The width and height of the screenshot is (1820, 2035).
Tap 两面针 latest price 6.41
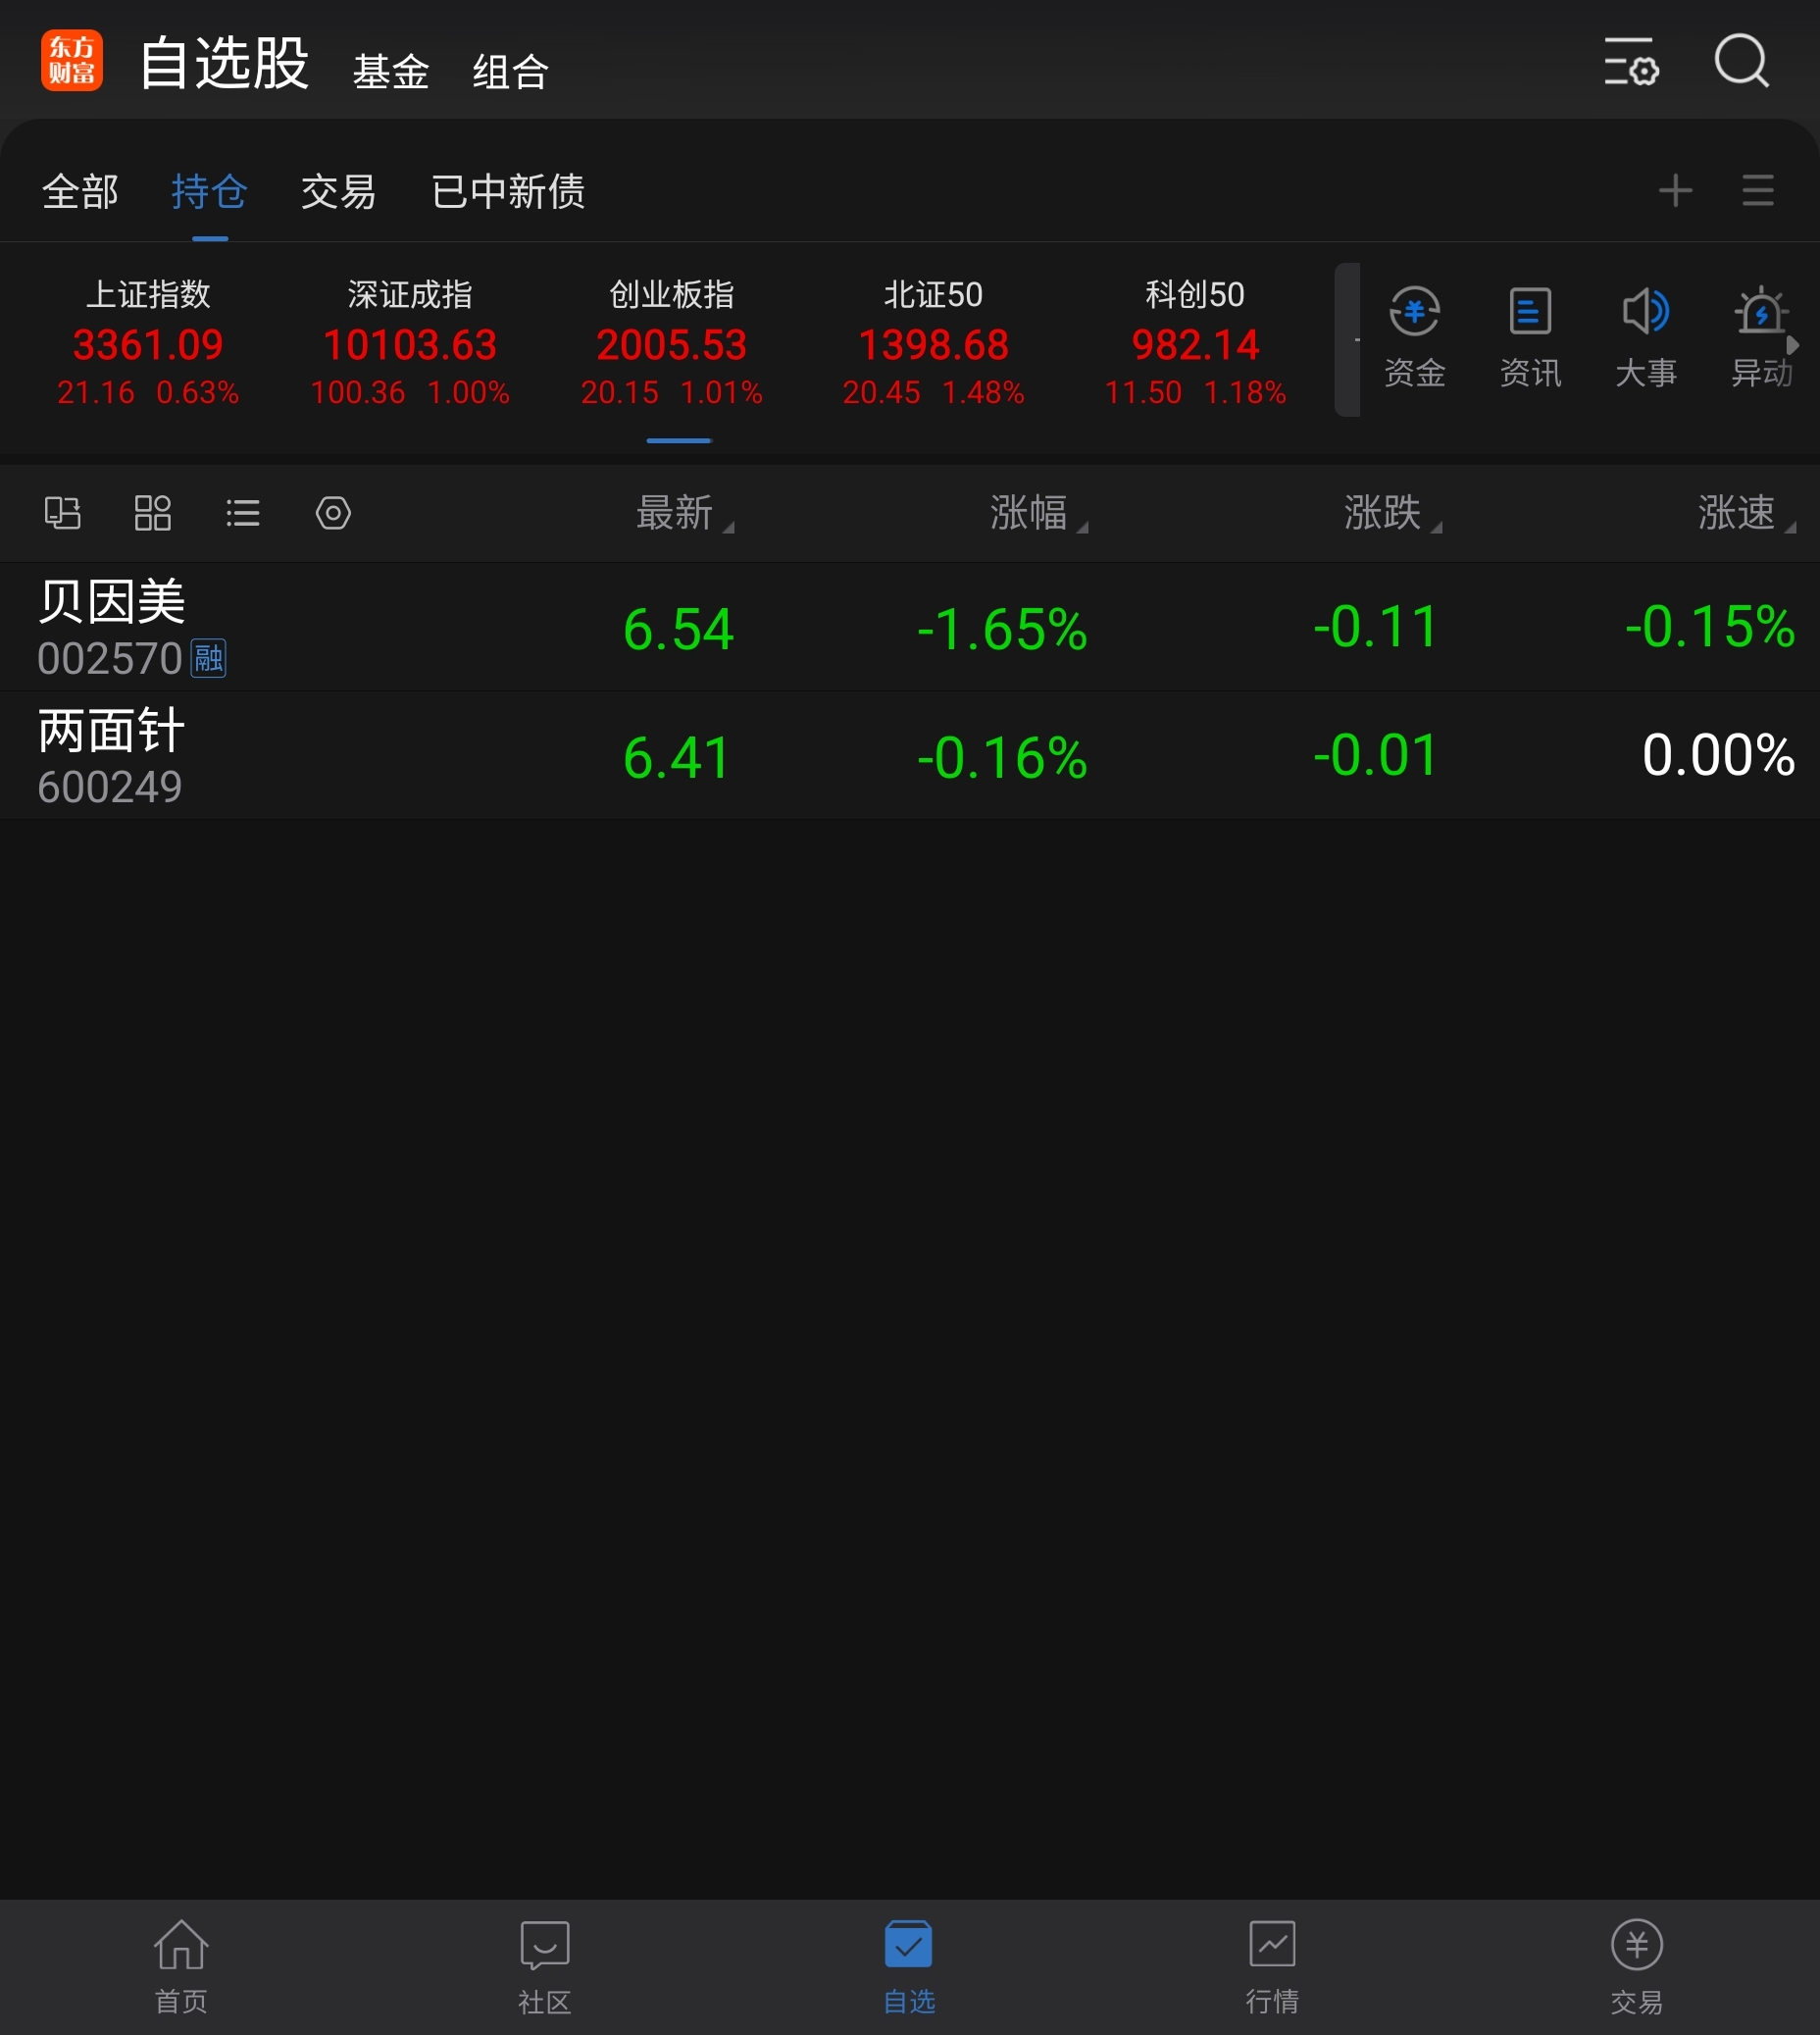676,757
